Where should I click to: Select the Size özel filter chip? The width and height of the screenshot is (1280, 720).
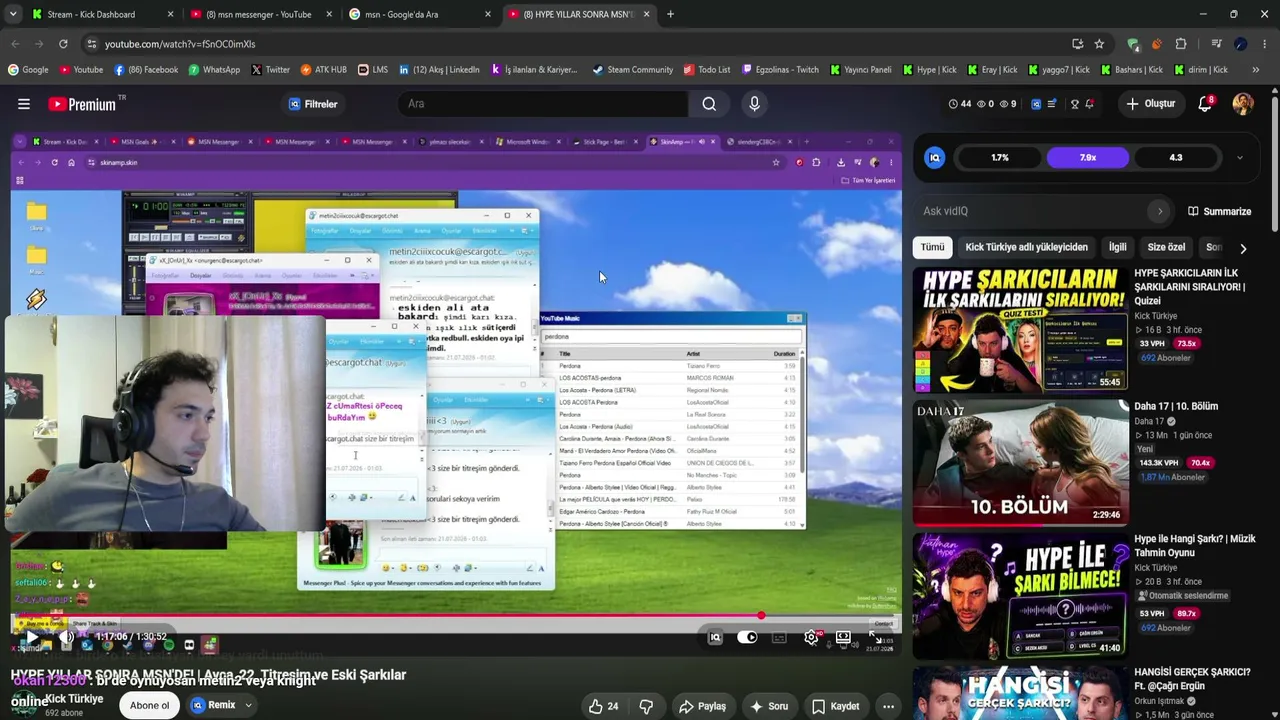click(x=1166, y=248)
